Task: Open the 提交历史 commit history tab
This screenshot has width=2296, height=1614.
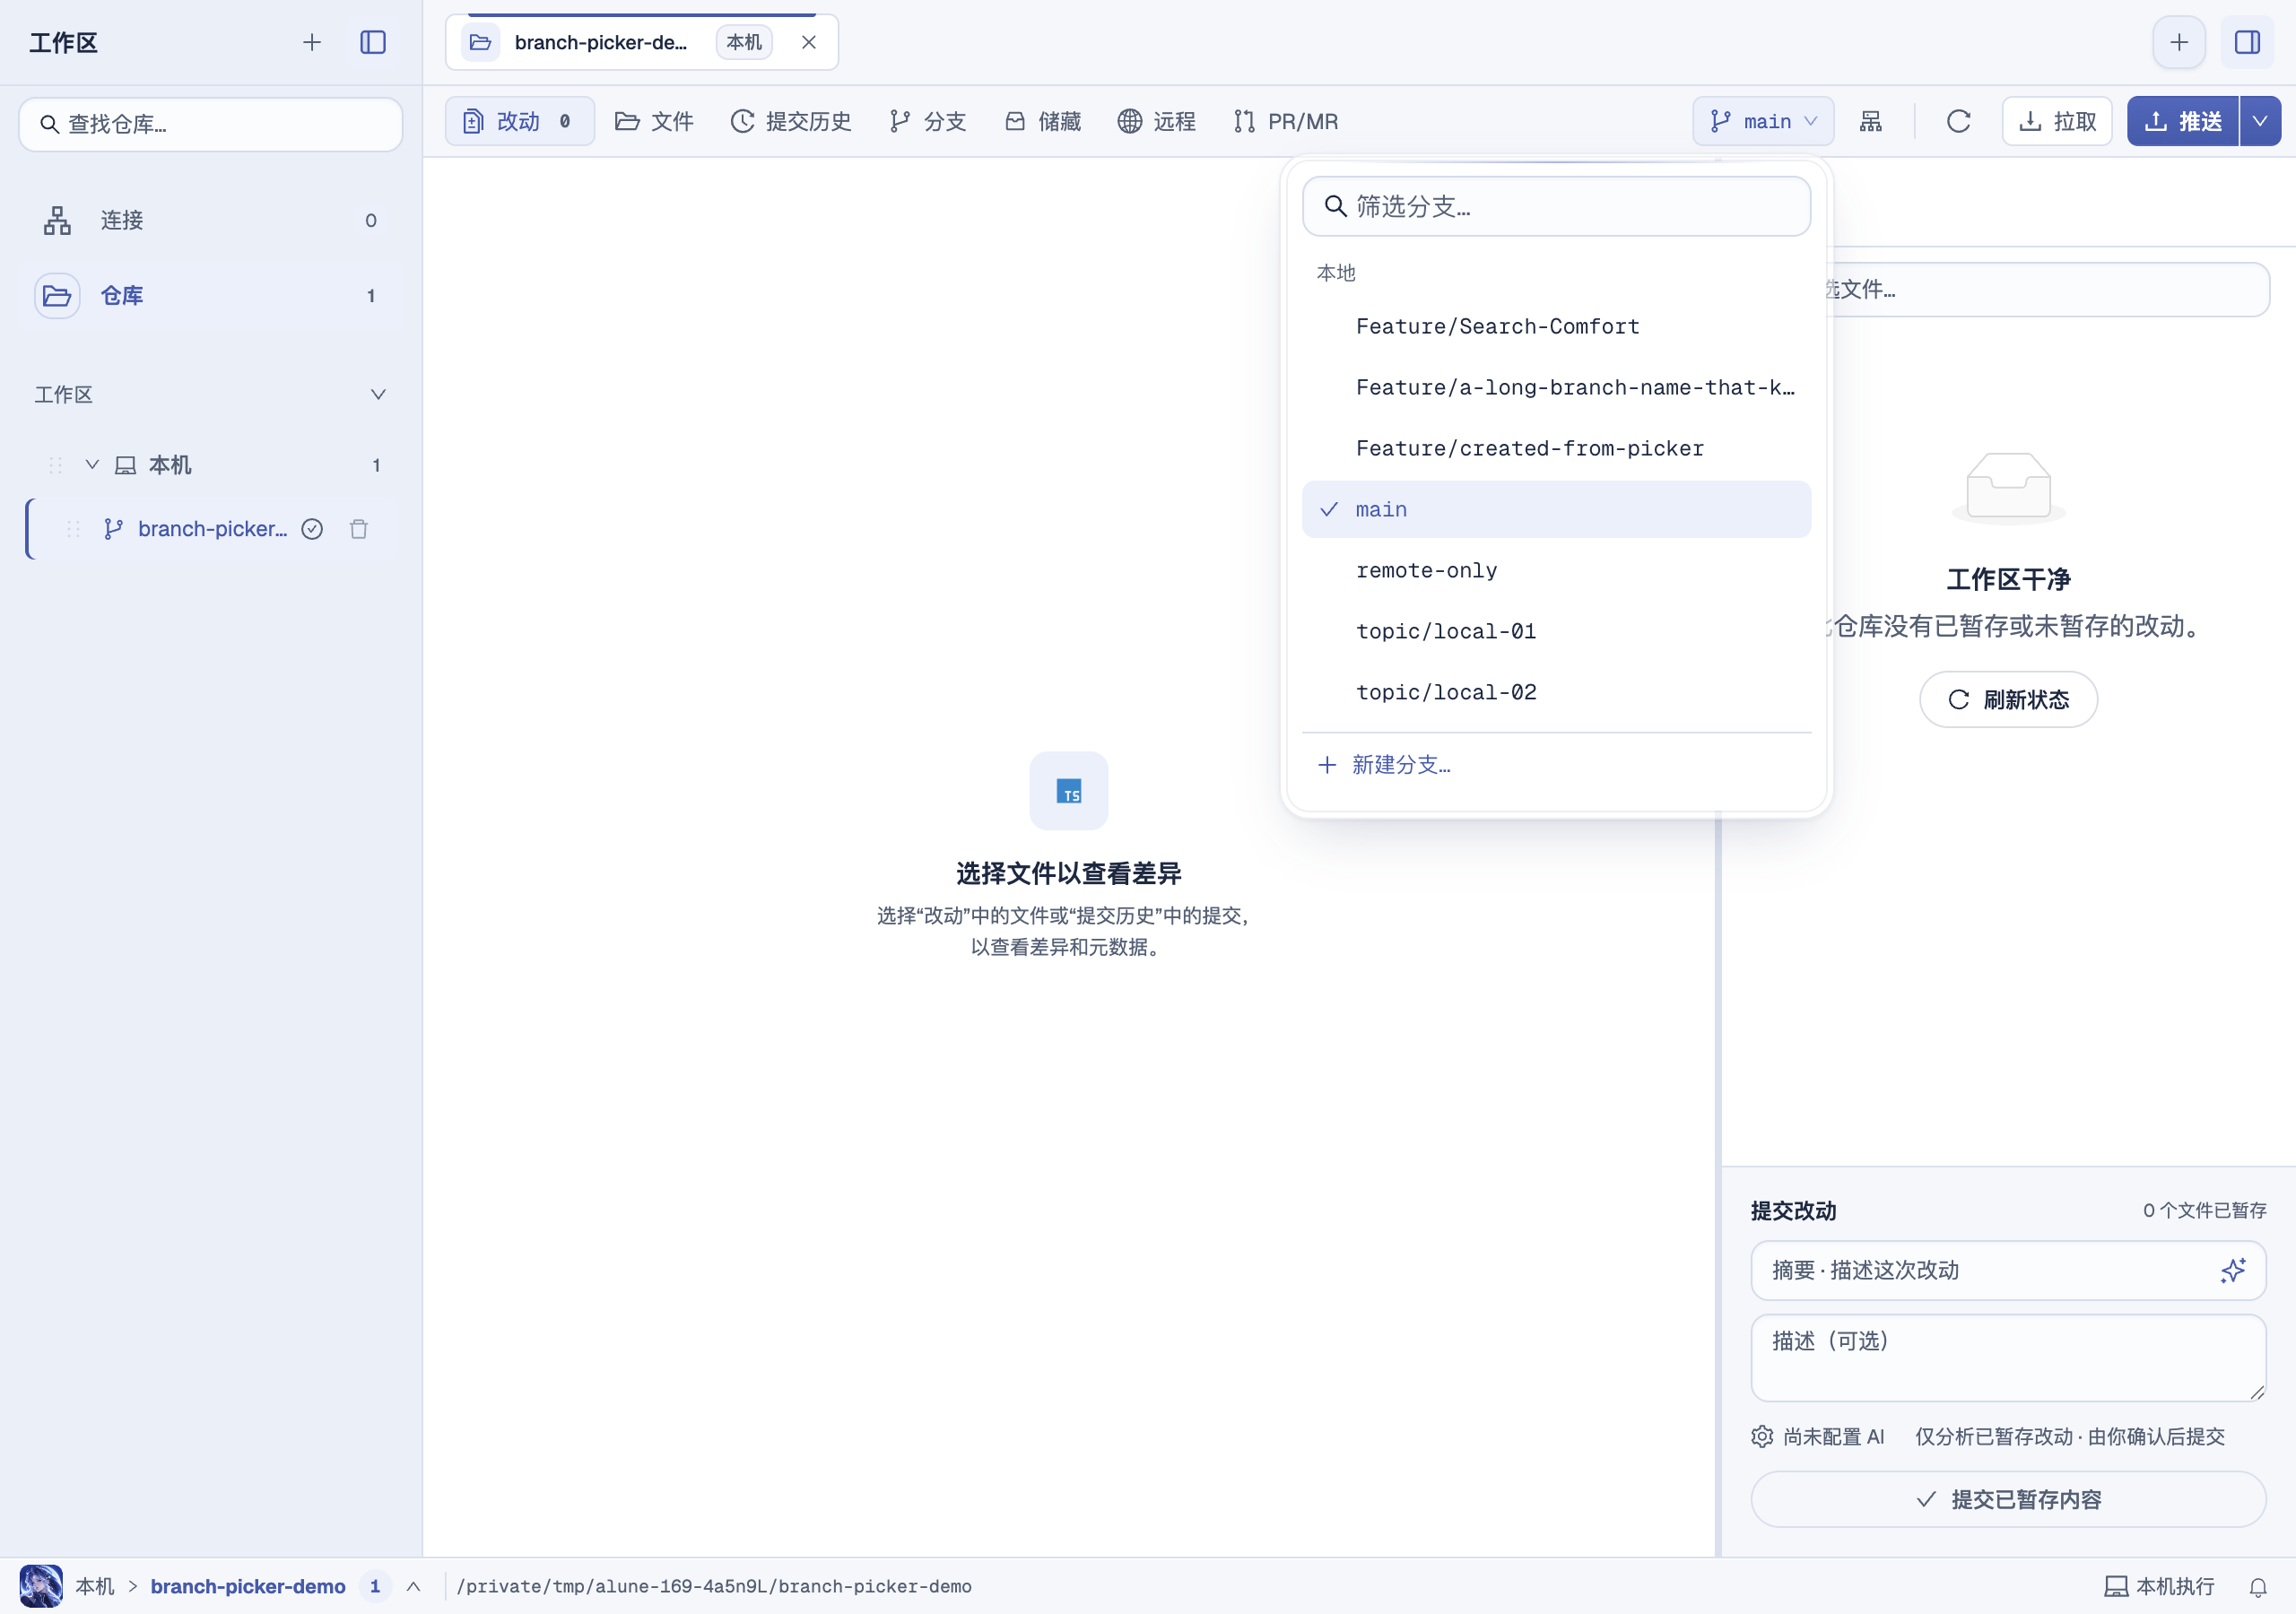Action: [791, 121]
